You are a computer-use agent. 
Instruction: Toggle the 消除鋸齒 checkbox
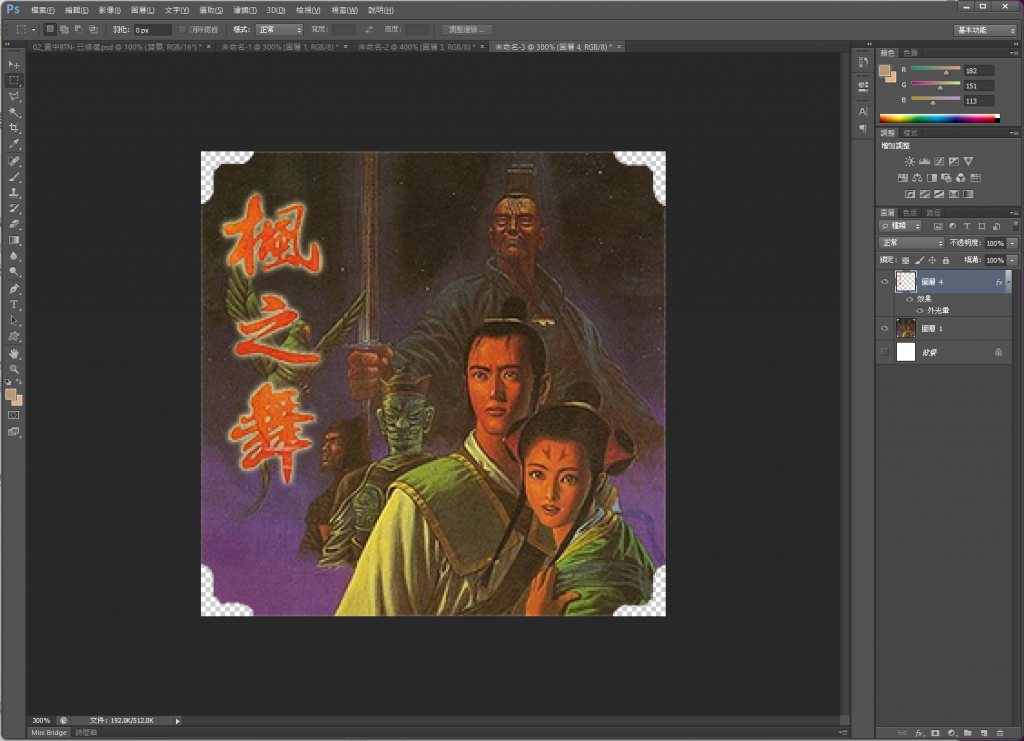(182, 29)
